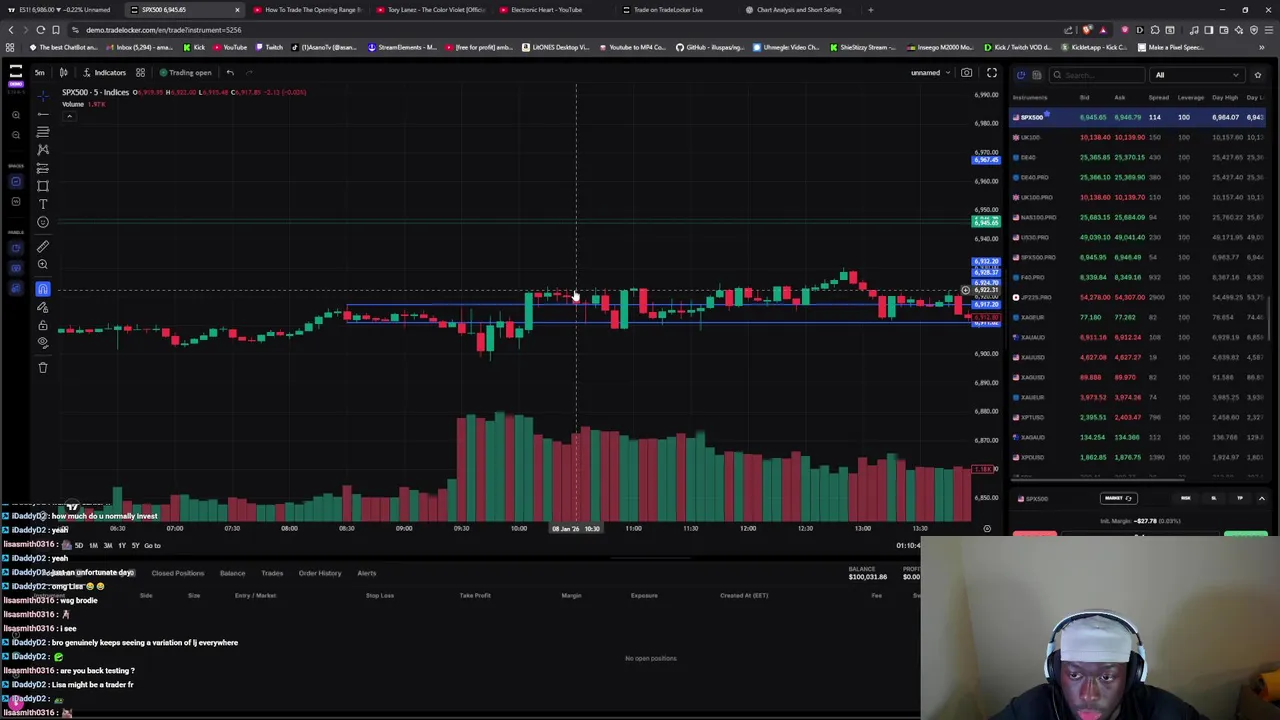Open the watchlist panel icon
The width and height of the screenshot is (1280, 720).
pyautogui.click(x=1021, y=75)
